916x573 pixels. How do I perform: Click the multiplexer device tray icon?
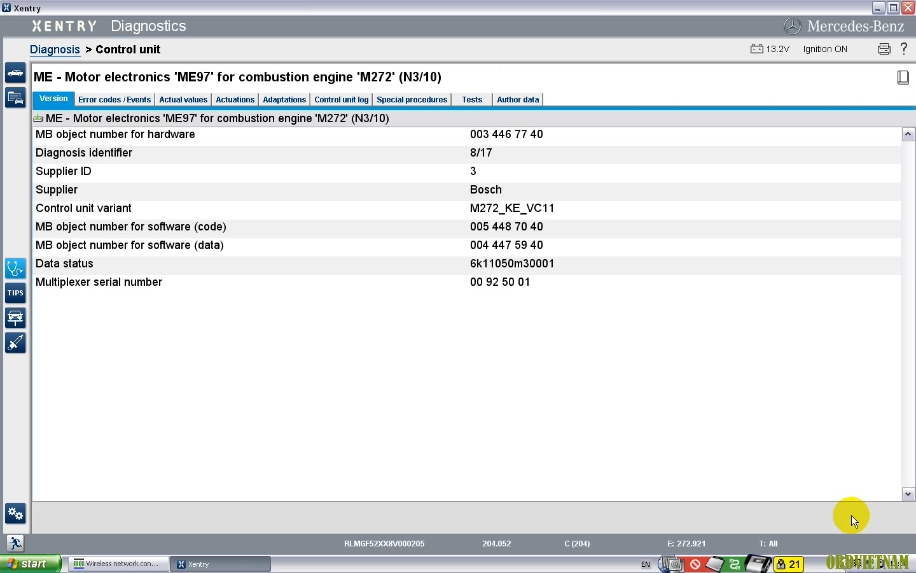click(x=758, y=564)
